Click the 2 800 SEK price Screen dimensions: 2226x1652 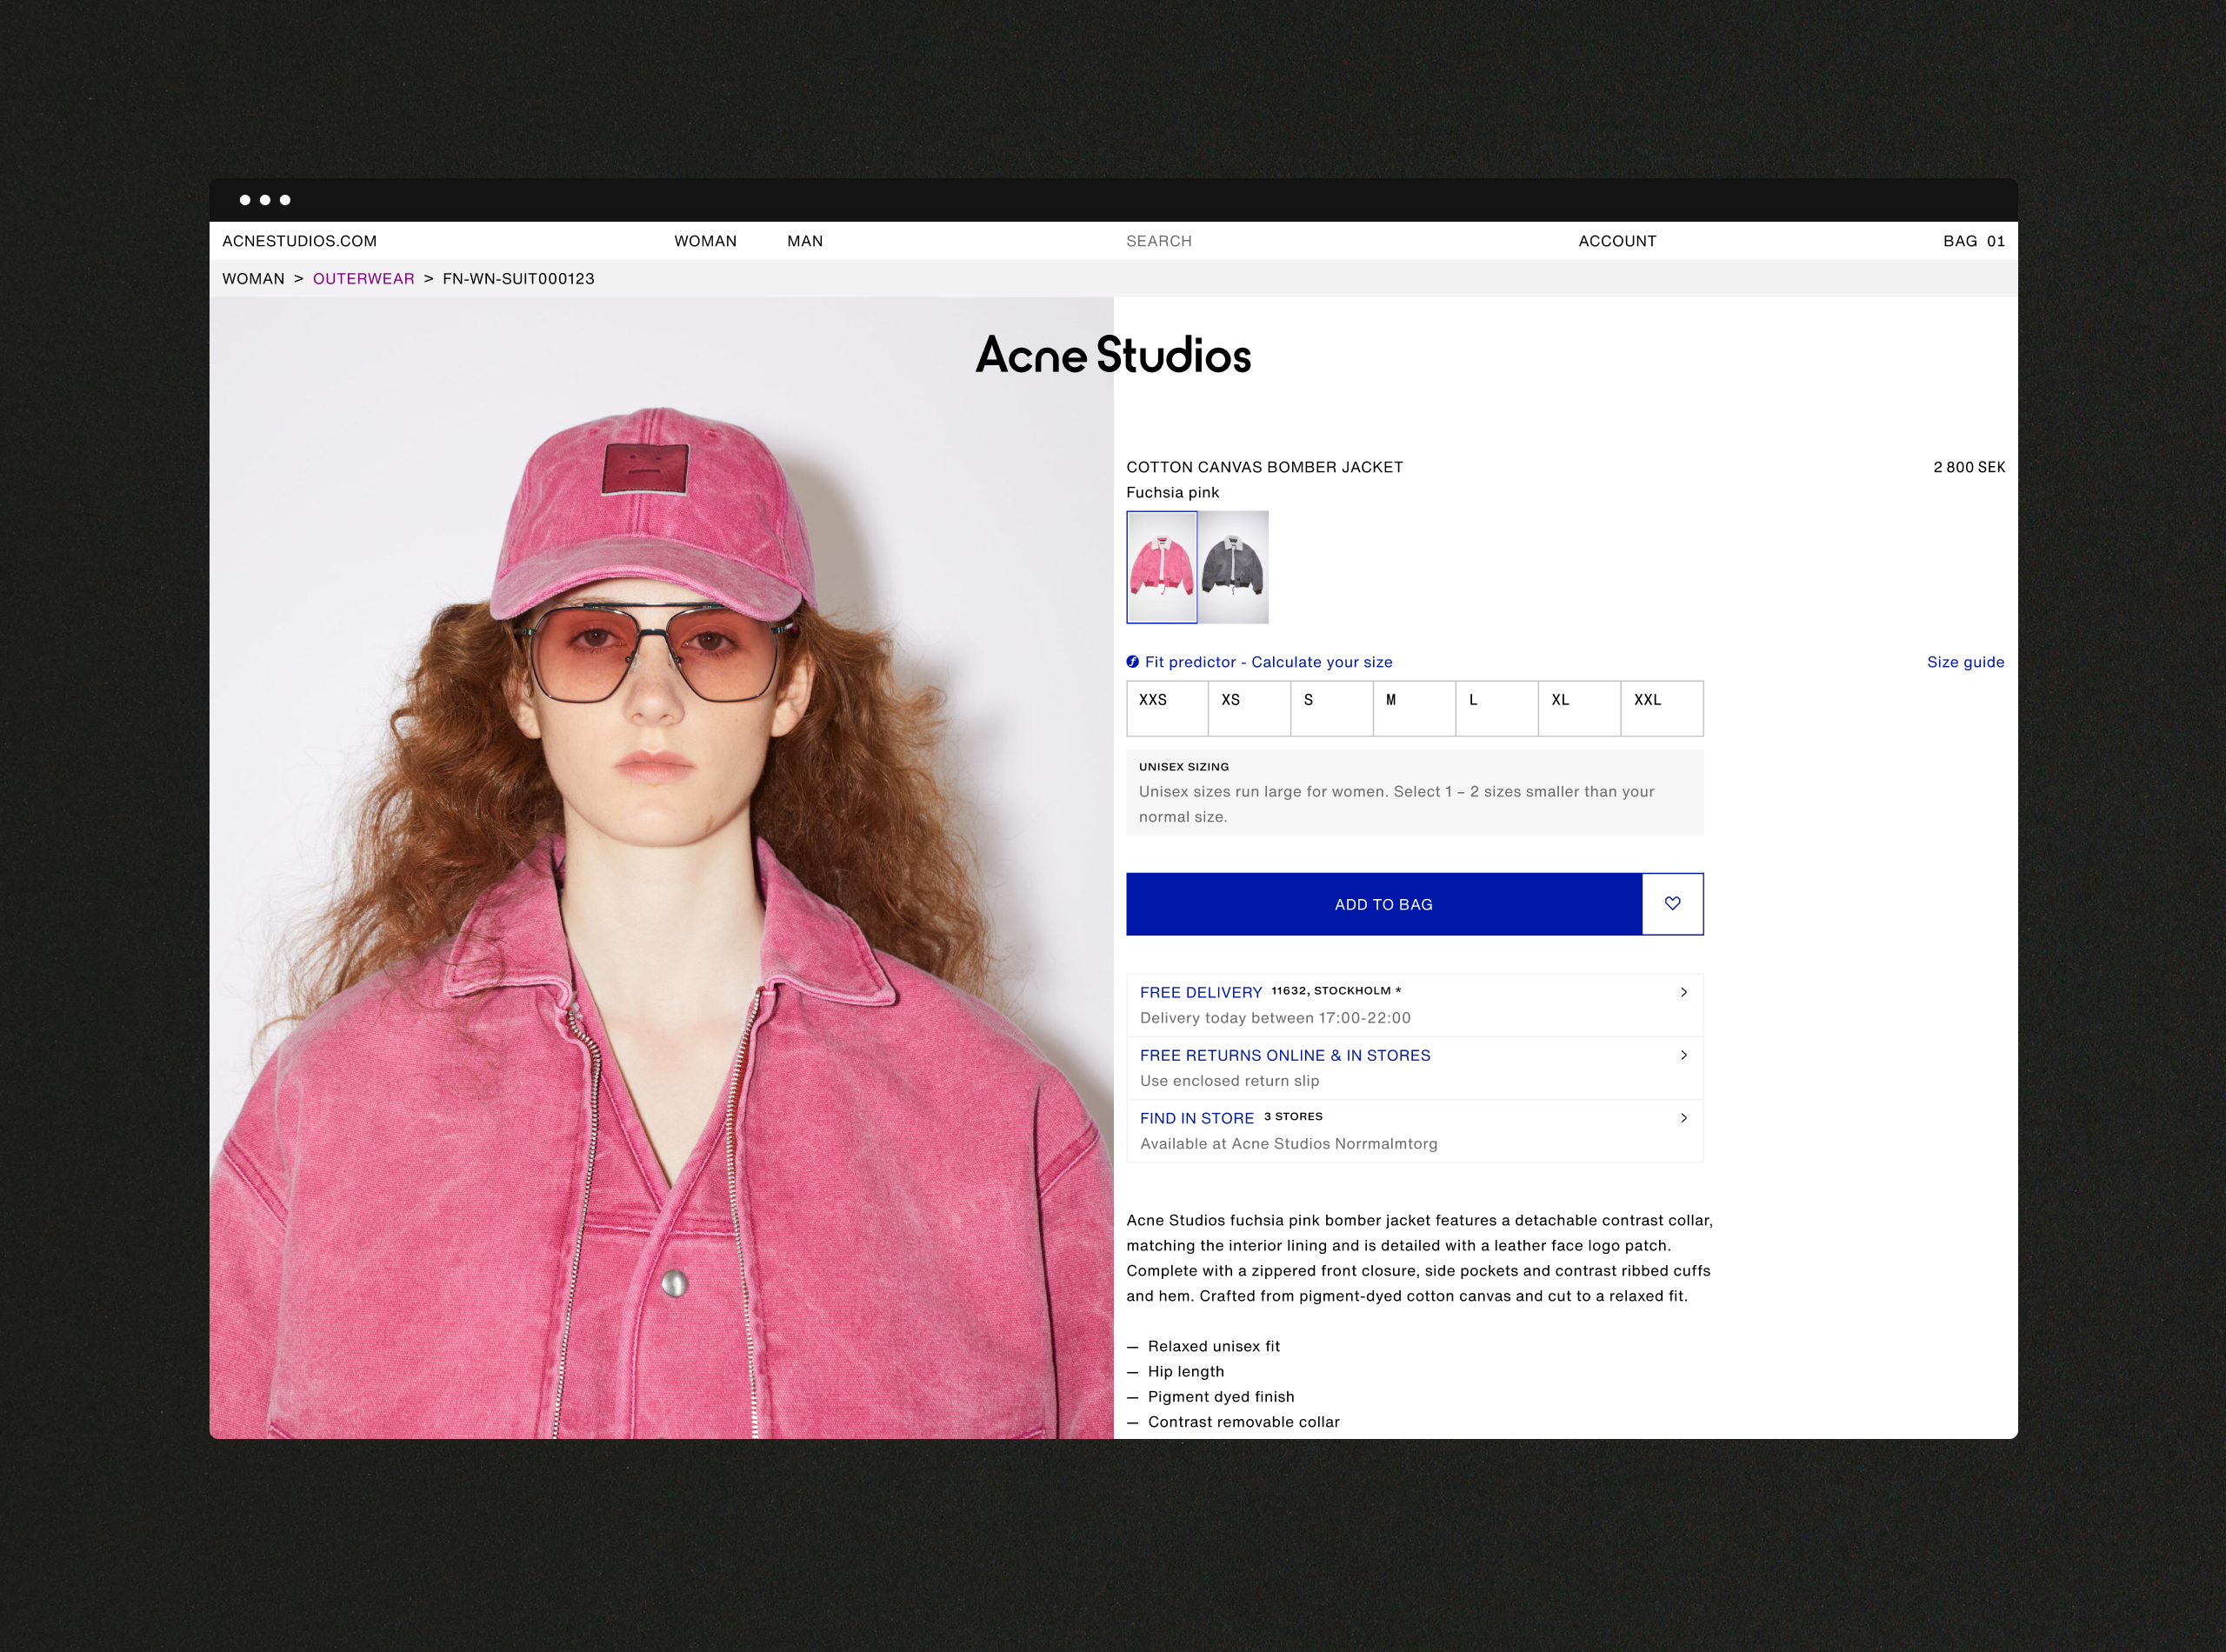(x=1969, y=467)
